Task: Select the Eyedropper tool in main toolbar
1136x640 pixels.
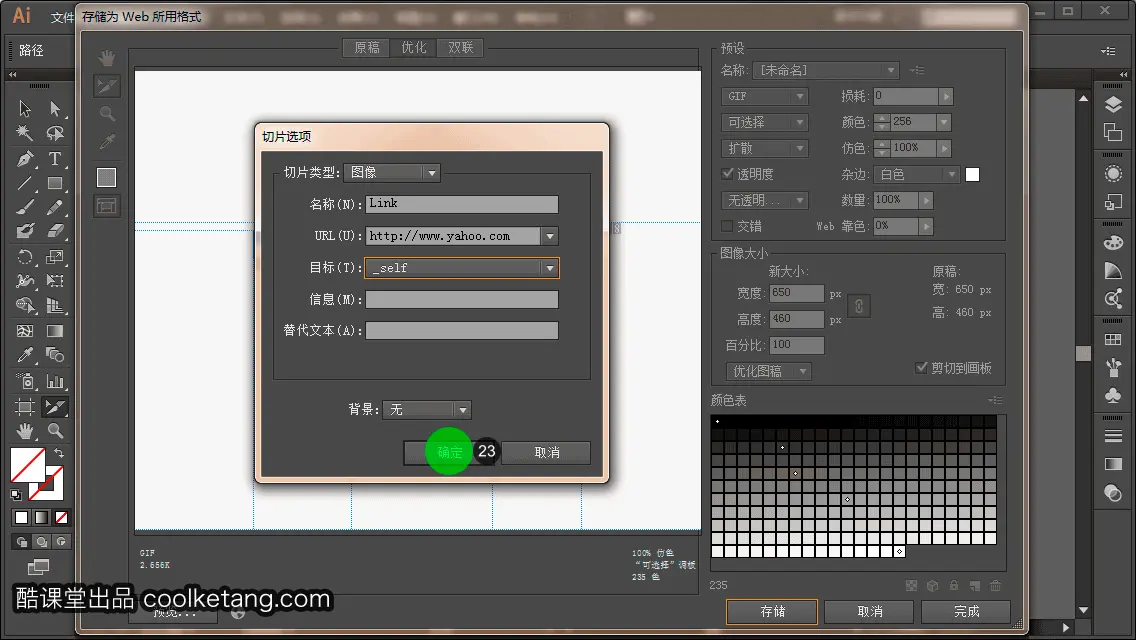Action: click(25, 355)
